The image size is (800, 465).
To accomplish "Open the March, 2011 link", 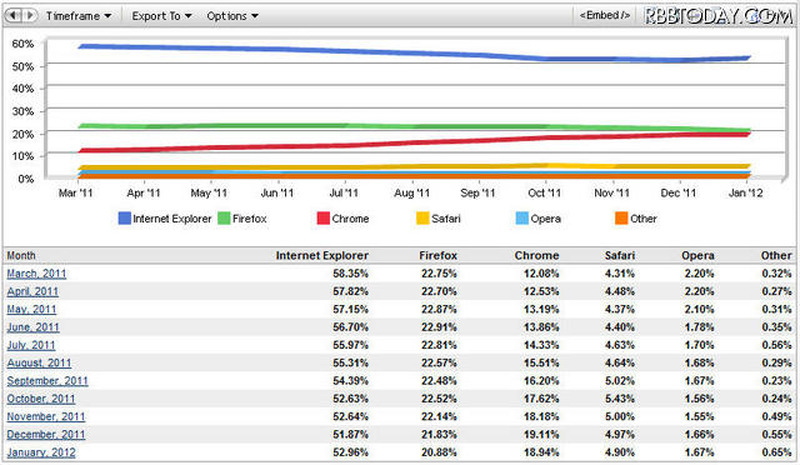I will 36,273.
